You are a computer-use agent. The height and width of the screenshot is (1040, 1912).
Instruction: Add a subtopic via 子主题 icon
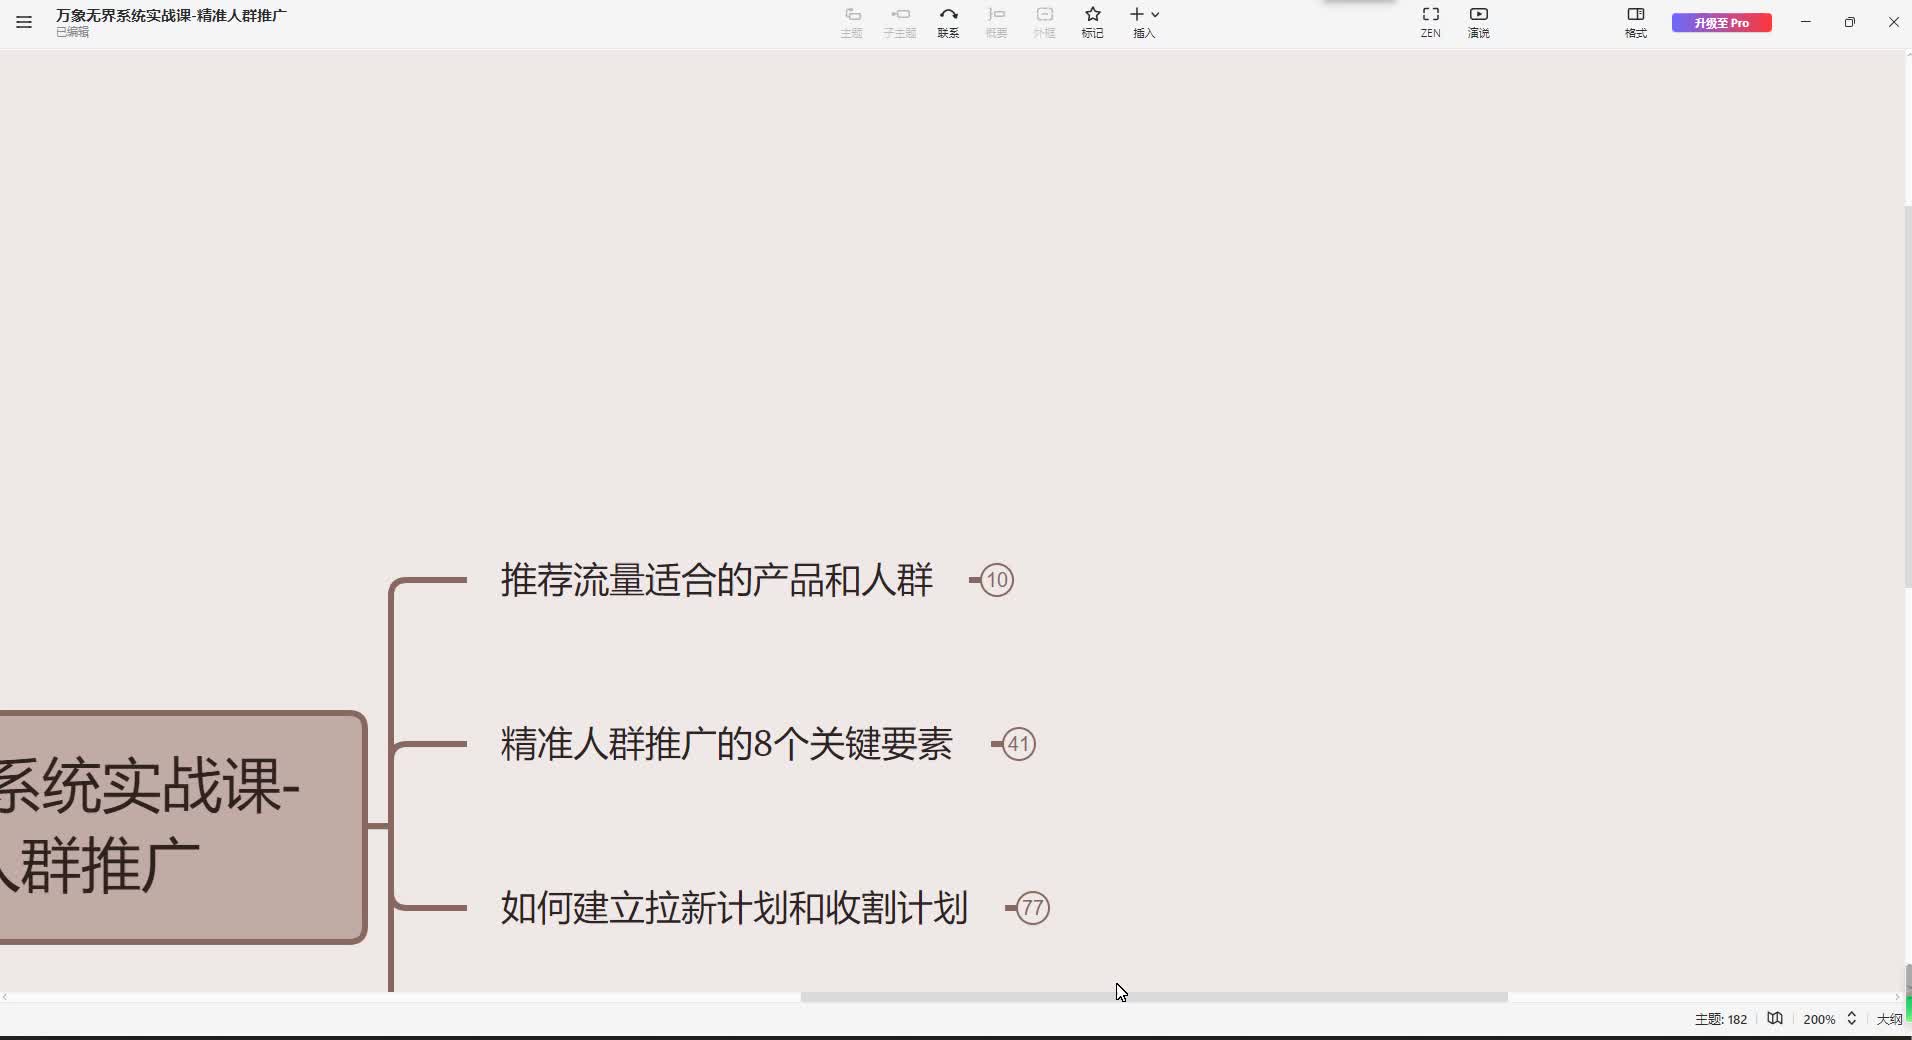[900, 22]
